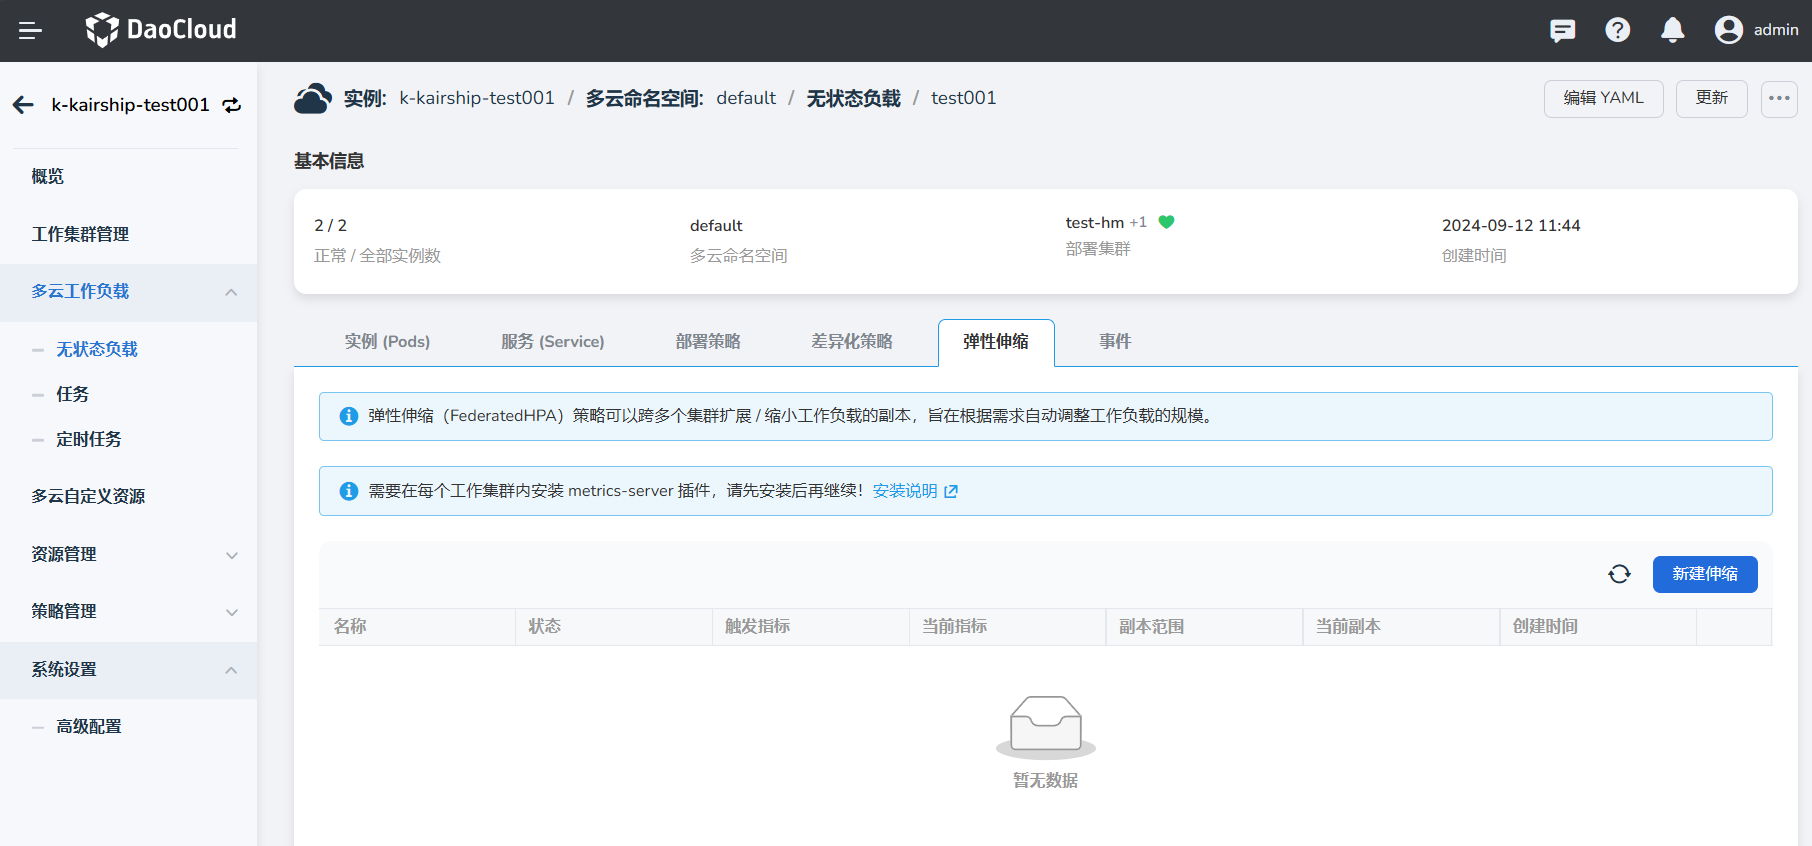Open the 安装说明 link
This screenshot has height=846, width=1812.
(x=905, y=491)
